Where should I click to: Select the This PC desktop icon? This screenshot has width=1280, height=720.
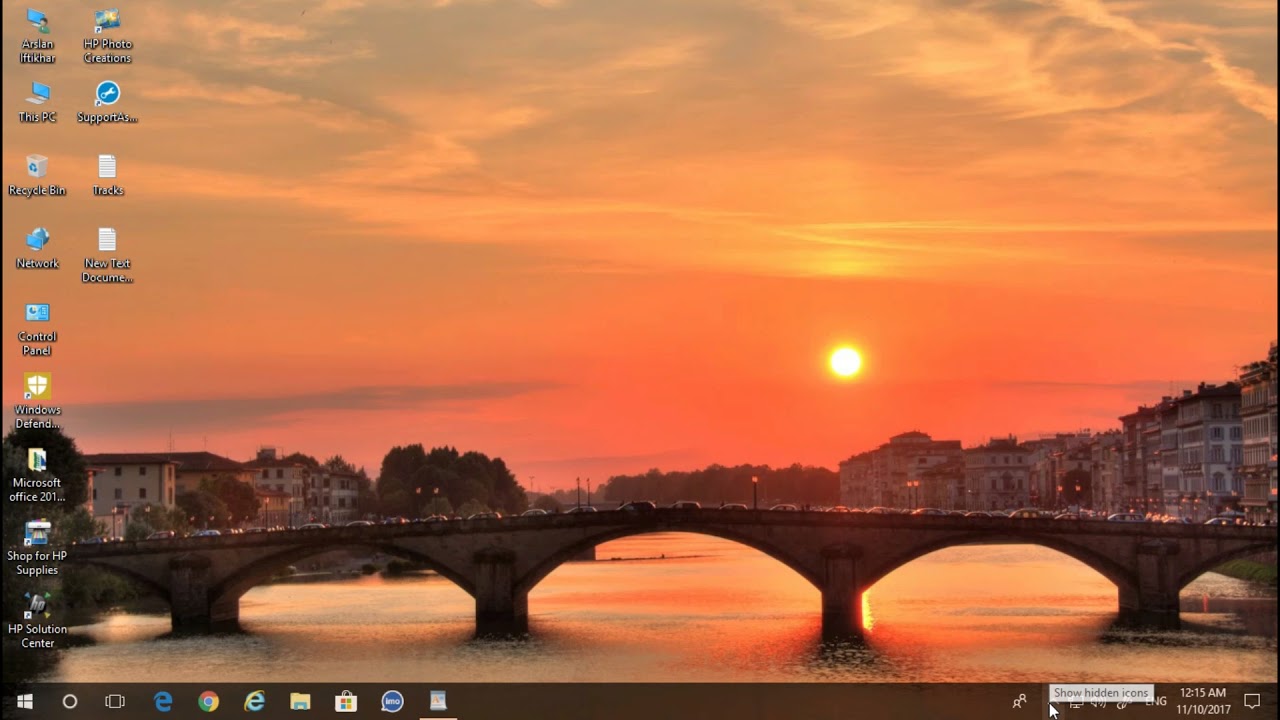coord(37,102)
